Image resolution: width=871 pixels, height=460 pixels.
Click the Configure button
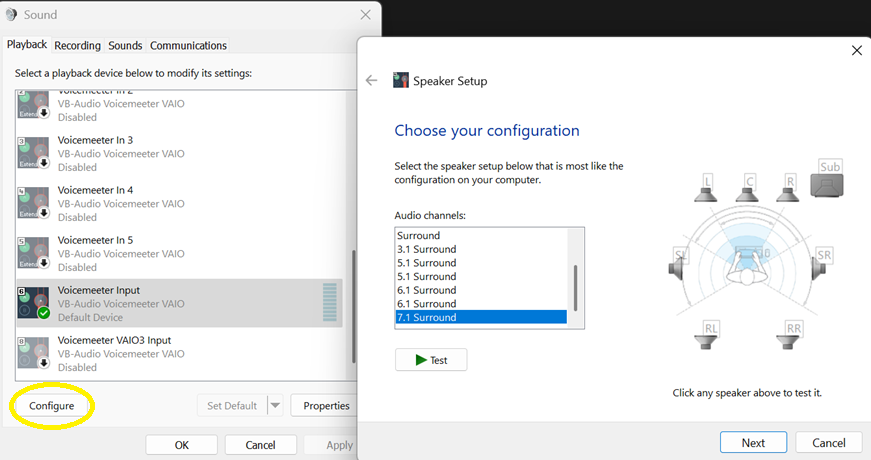click(52, 406)
